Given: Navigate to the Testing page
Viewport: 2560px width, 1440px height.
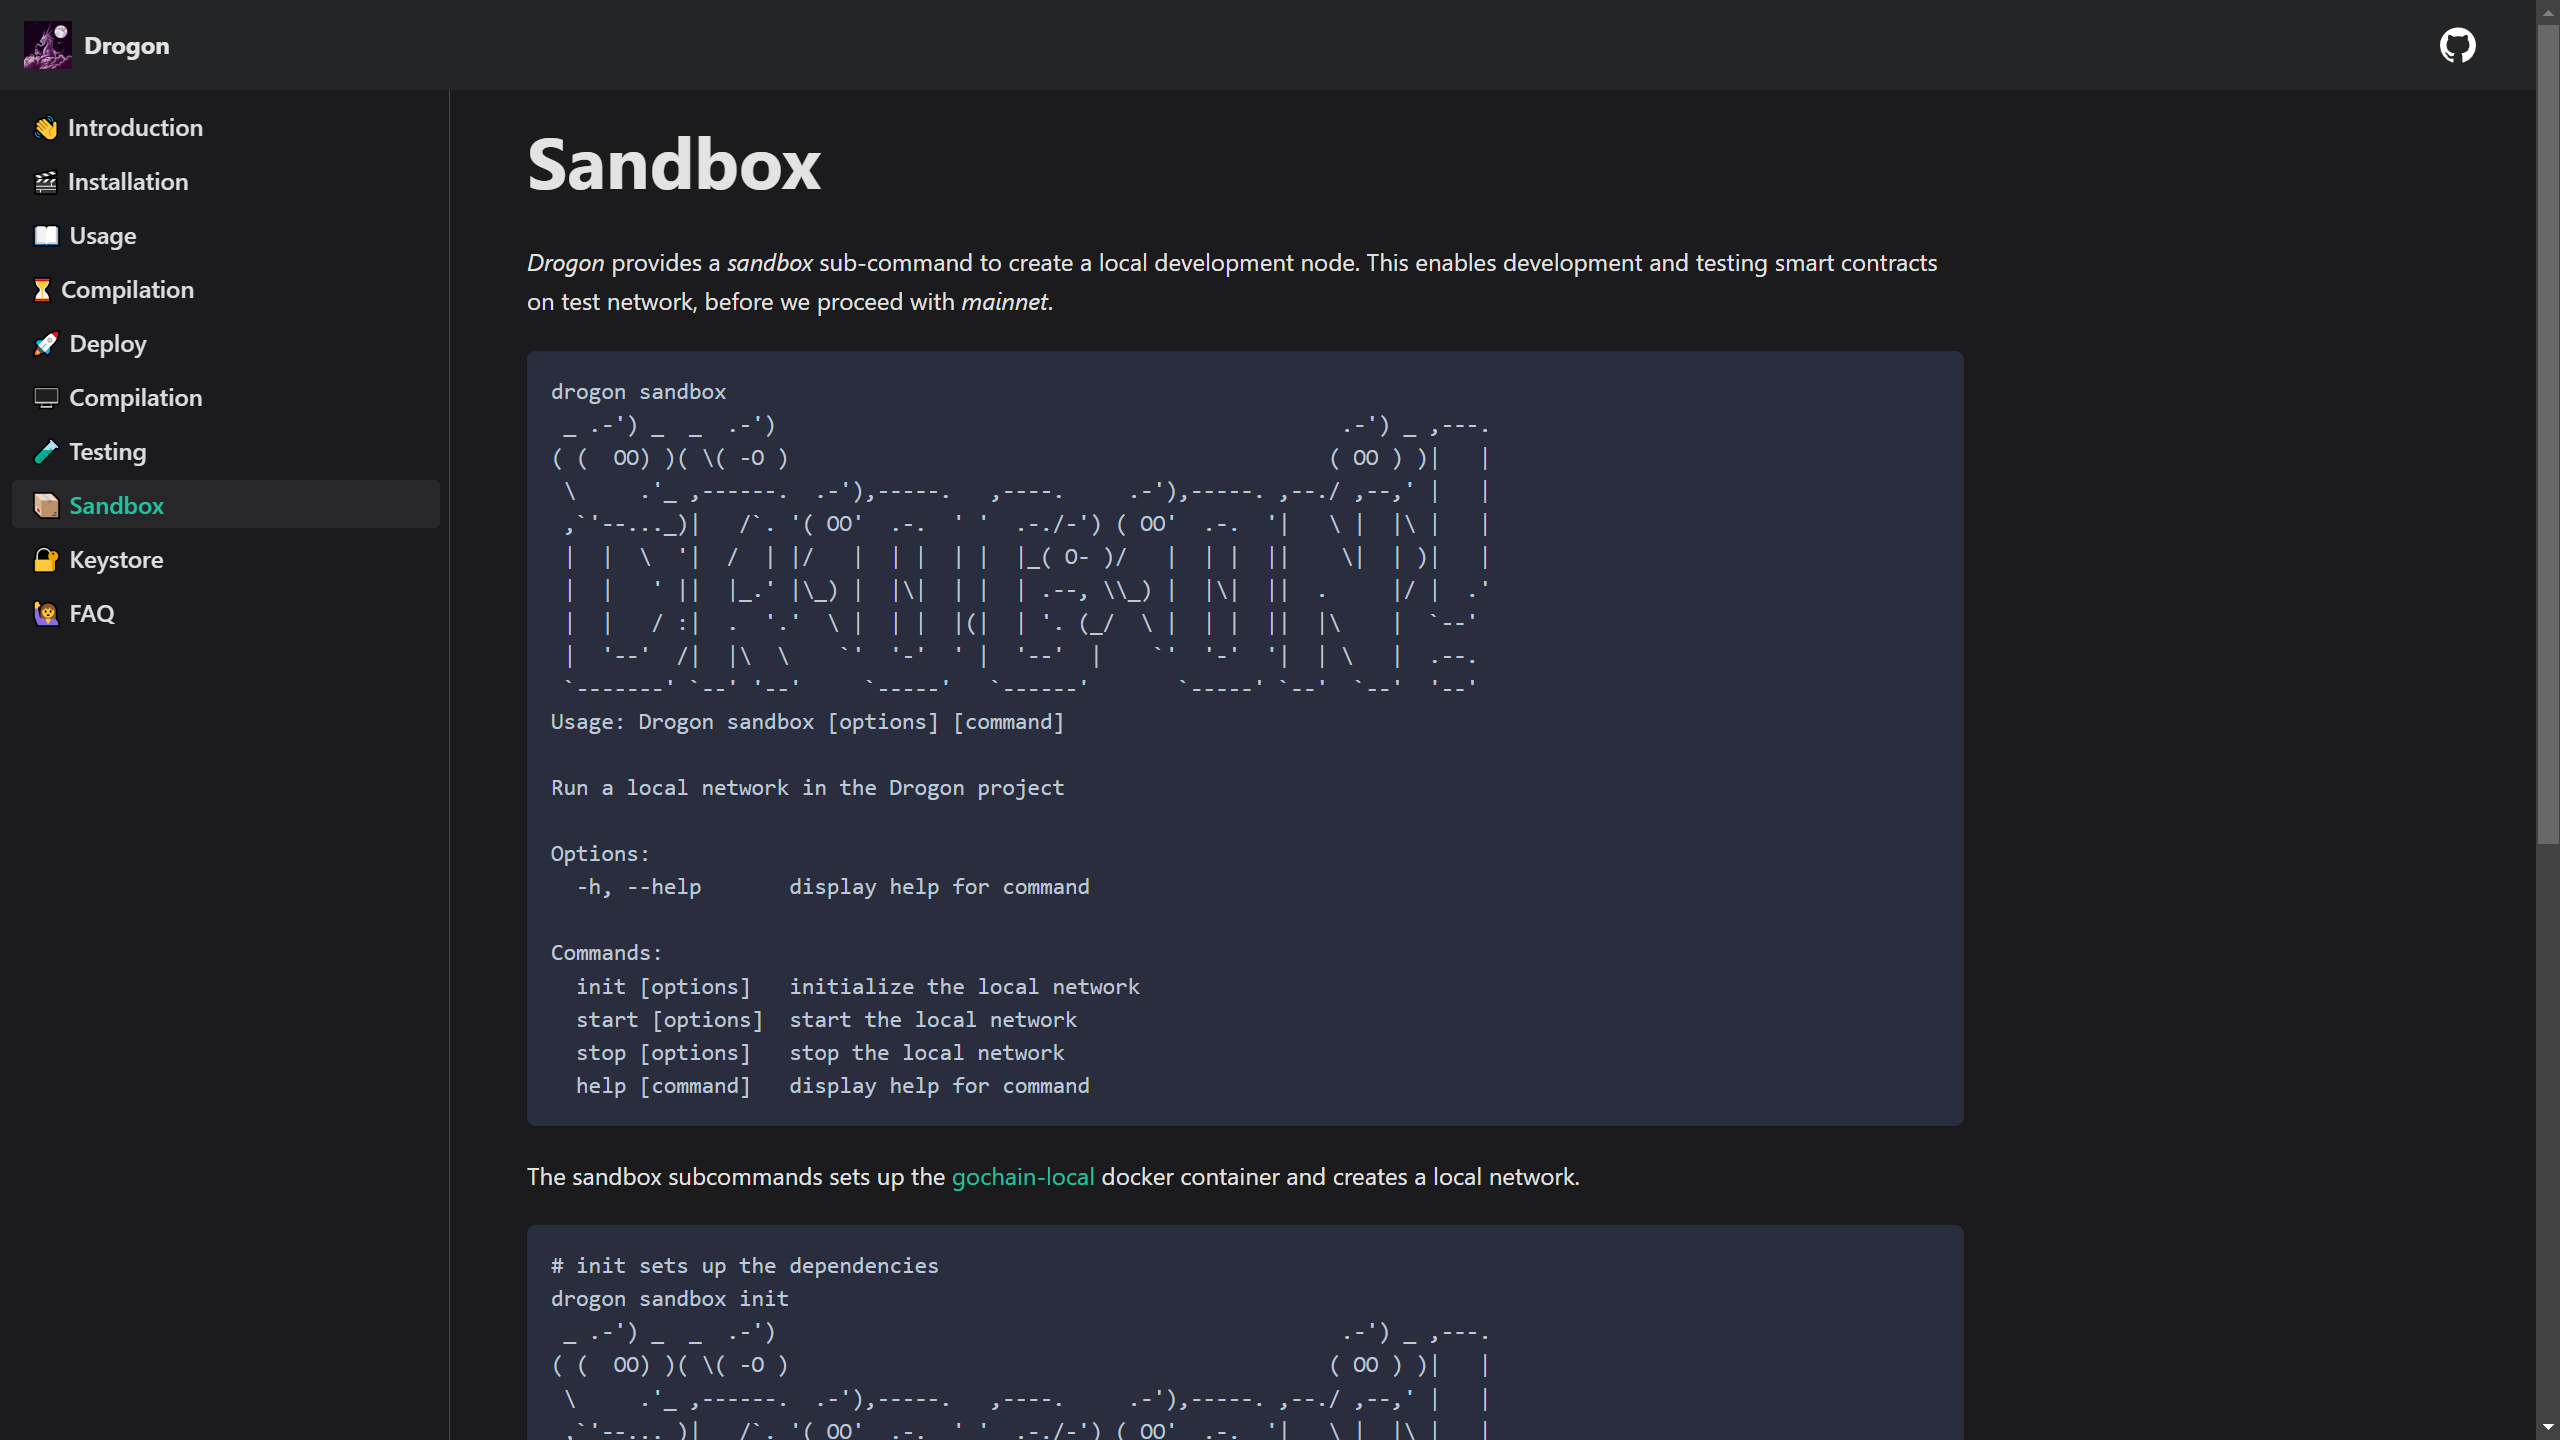Looking at the screenshot, I should pyautogui.click(x=108, y=452).
